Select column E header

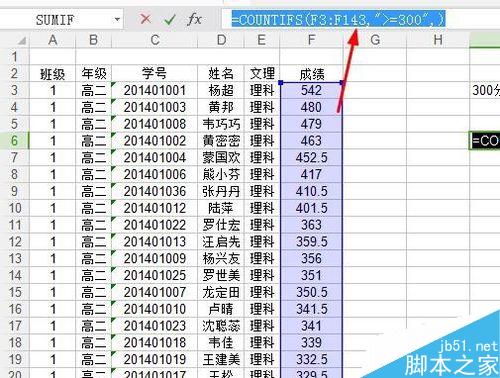tap(262, 40)
